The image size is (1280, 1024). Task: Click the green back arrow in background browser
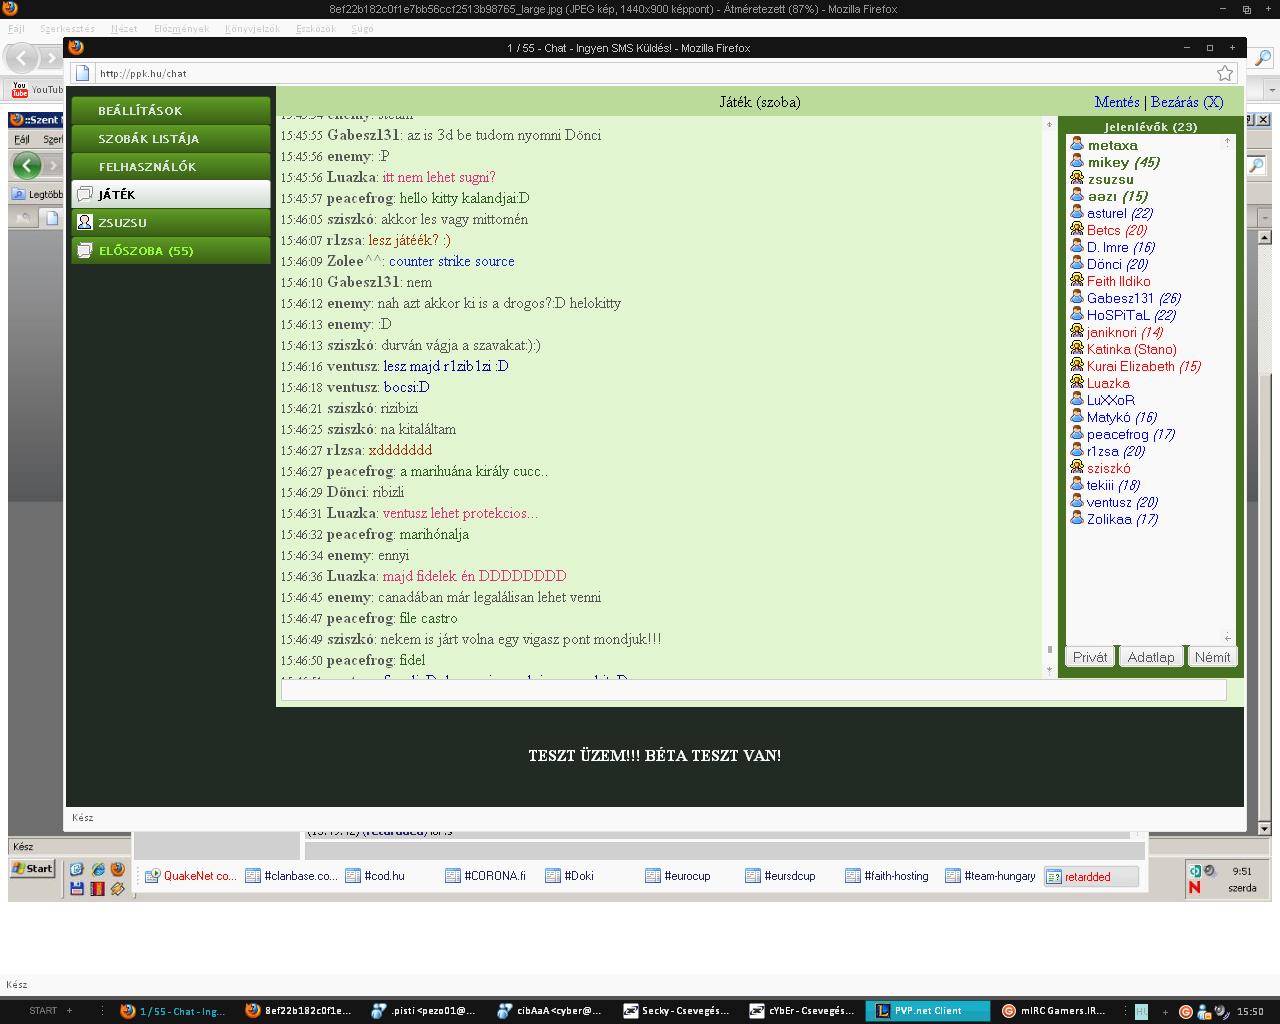click(27, 165)
